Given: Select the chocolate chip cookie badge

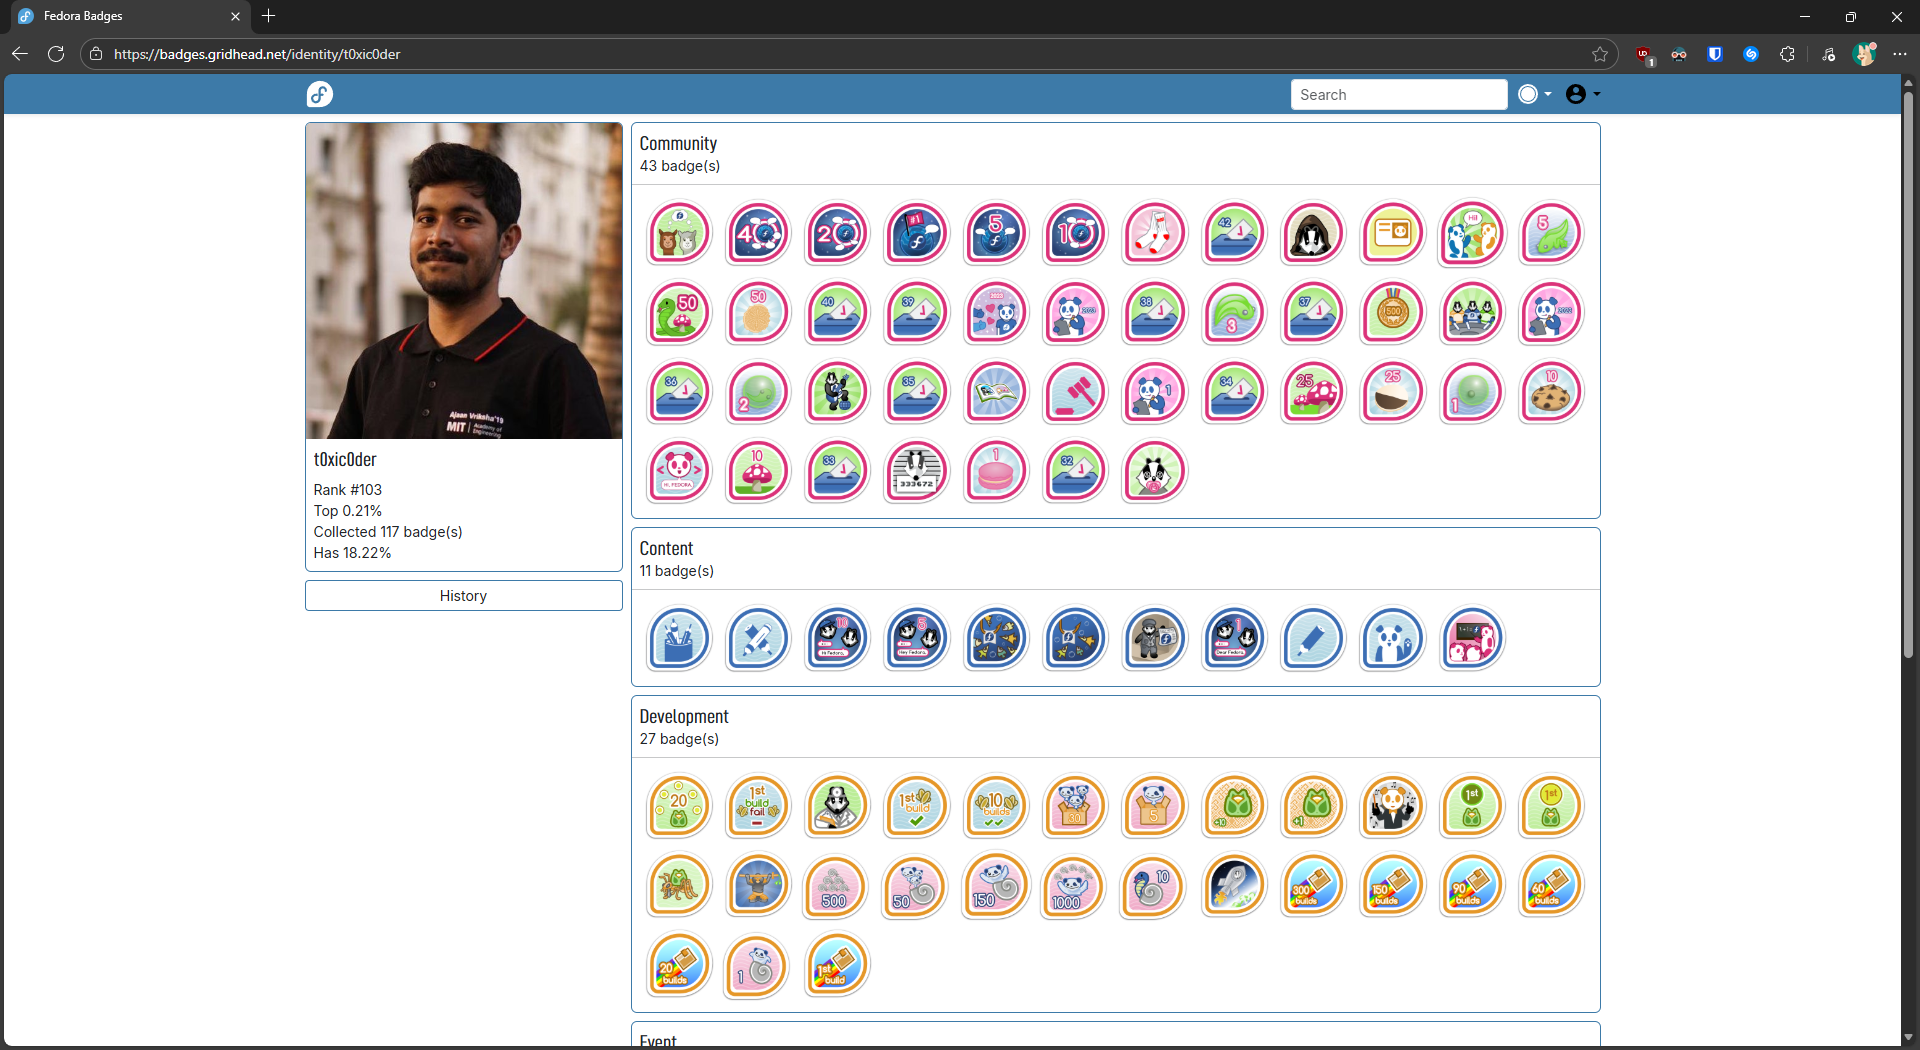Looking at the screenshot, I should [x=1550, y=393].
